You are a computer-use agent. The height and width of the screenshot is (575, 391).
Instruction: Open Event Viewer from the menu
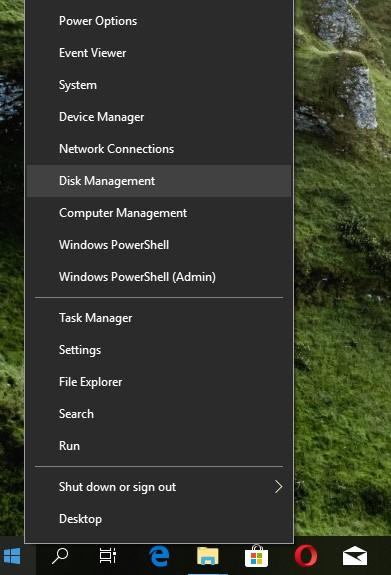point(159,53)
